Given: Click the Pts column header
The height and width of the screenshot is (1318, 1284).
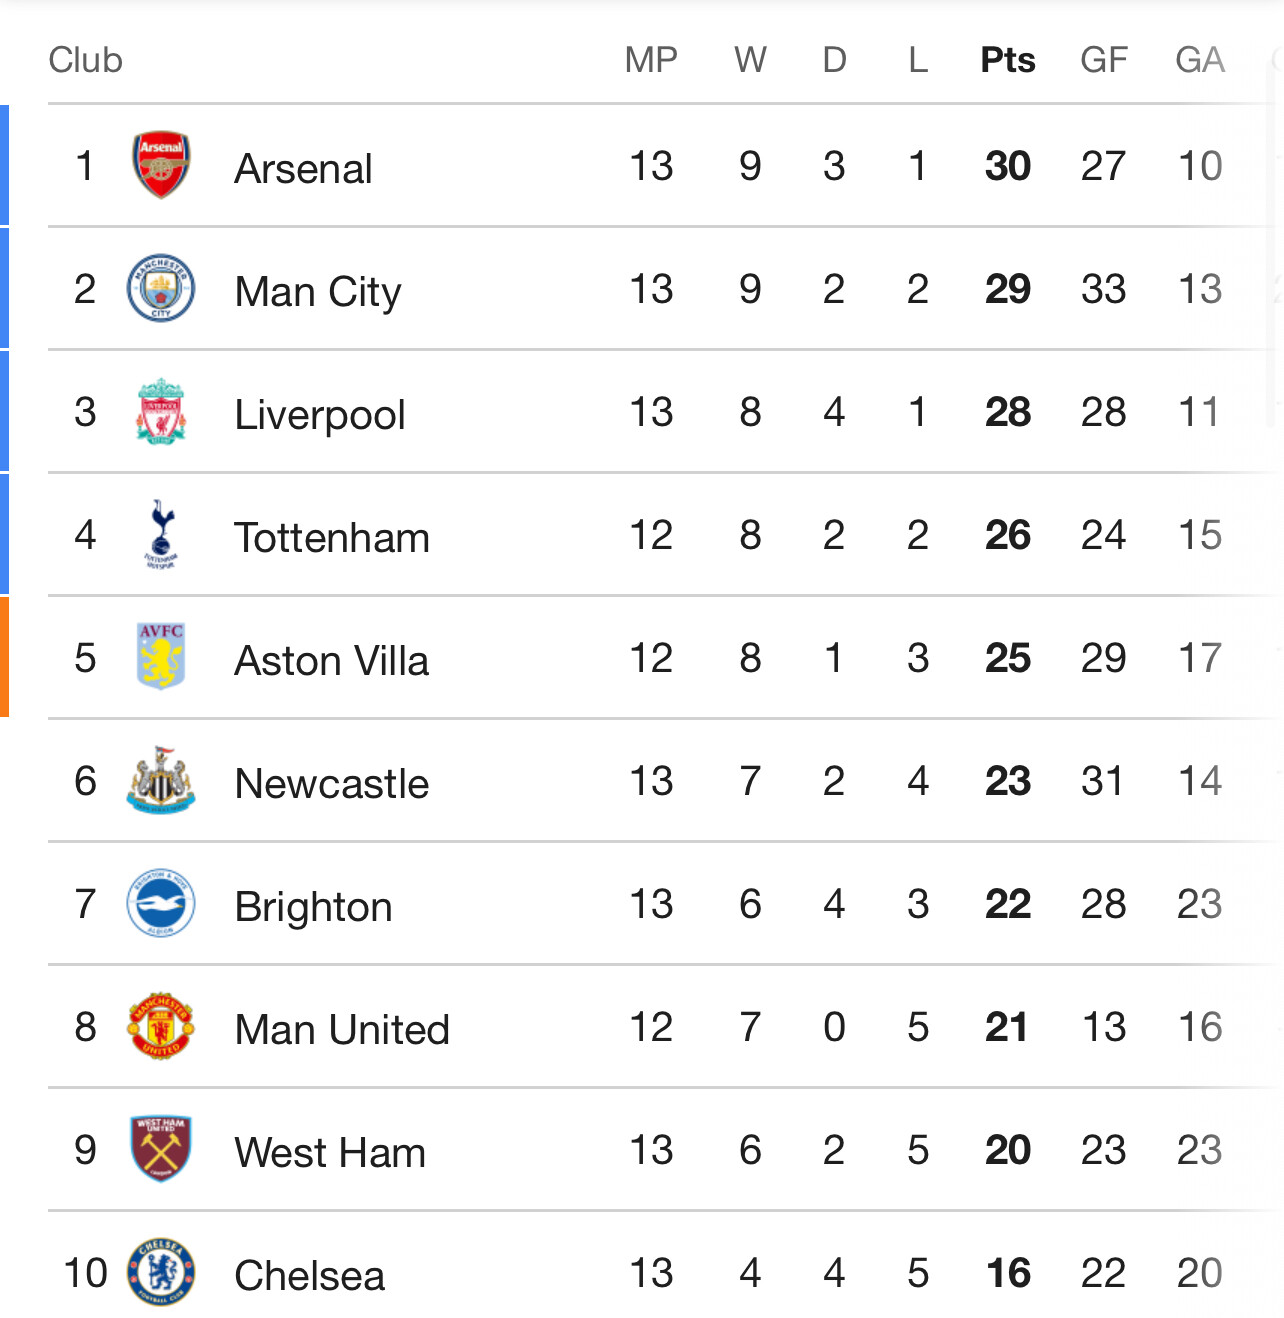Looking at the screenshot, I should point(1007,60).
